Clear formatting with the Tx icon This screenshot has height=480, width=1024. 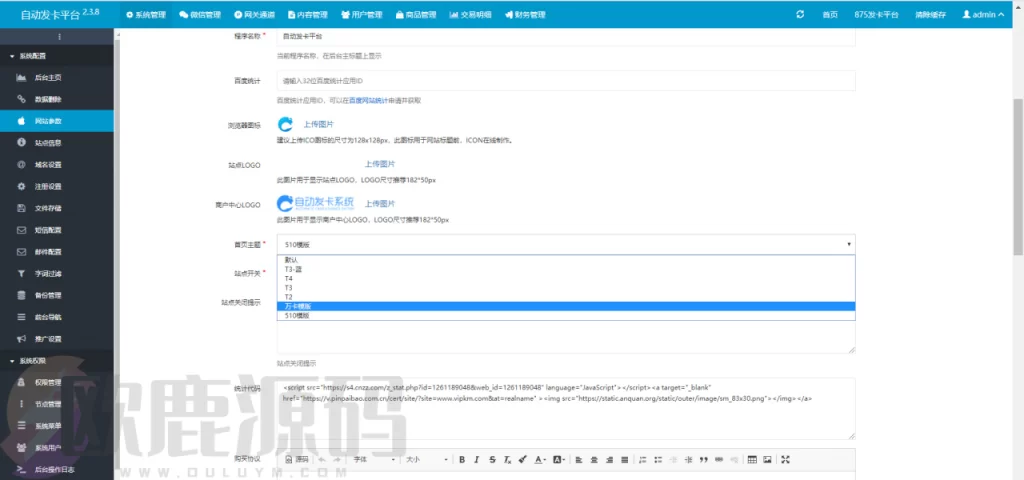point(507,460)
